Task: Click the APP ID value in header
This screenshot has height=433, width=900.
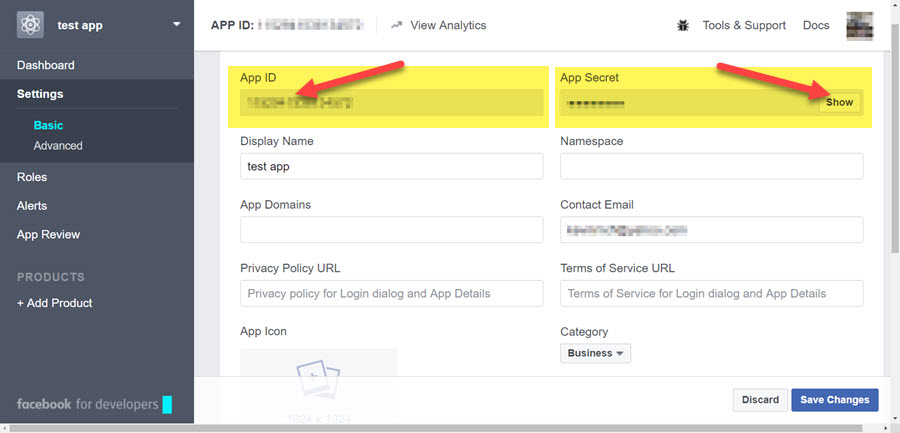Action: pos(311,25)
